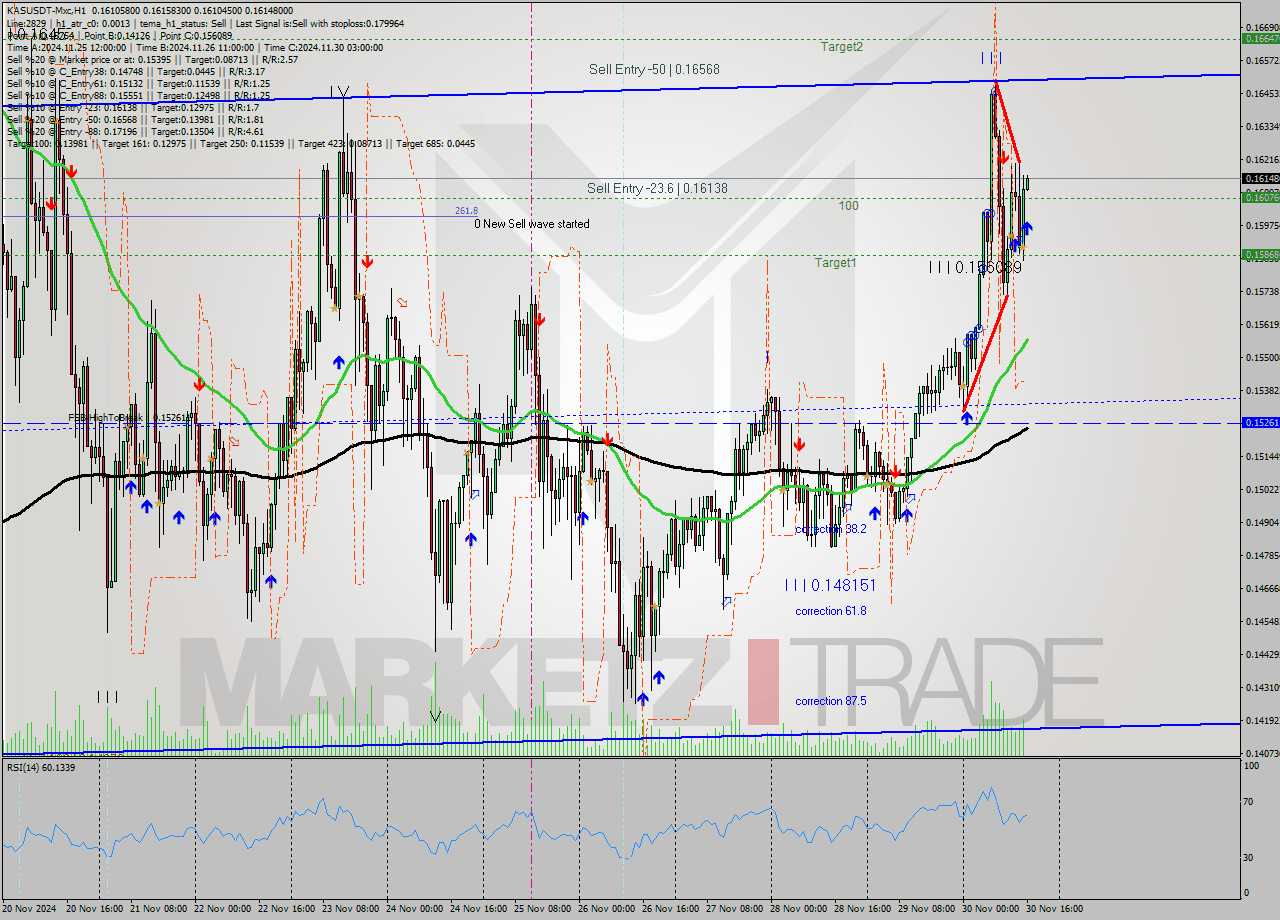
Task: Click the green 0.15868 price tag
Action: pyautogui.click(x=1260, y=254)
